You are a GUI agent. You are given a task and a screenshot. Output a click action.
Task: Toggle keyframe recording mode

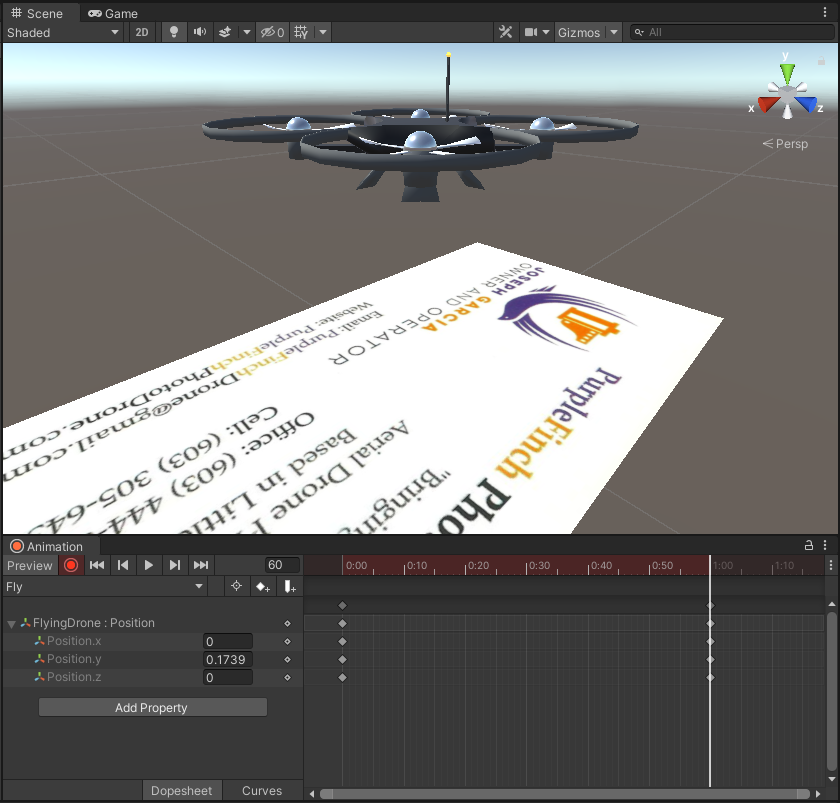pyautogui.click(x=71, y=566)
